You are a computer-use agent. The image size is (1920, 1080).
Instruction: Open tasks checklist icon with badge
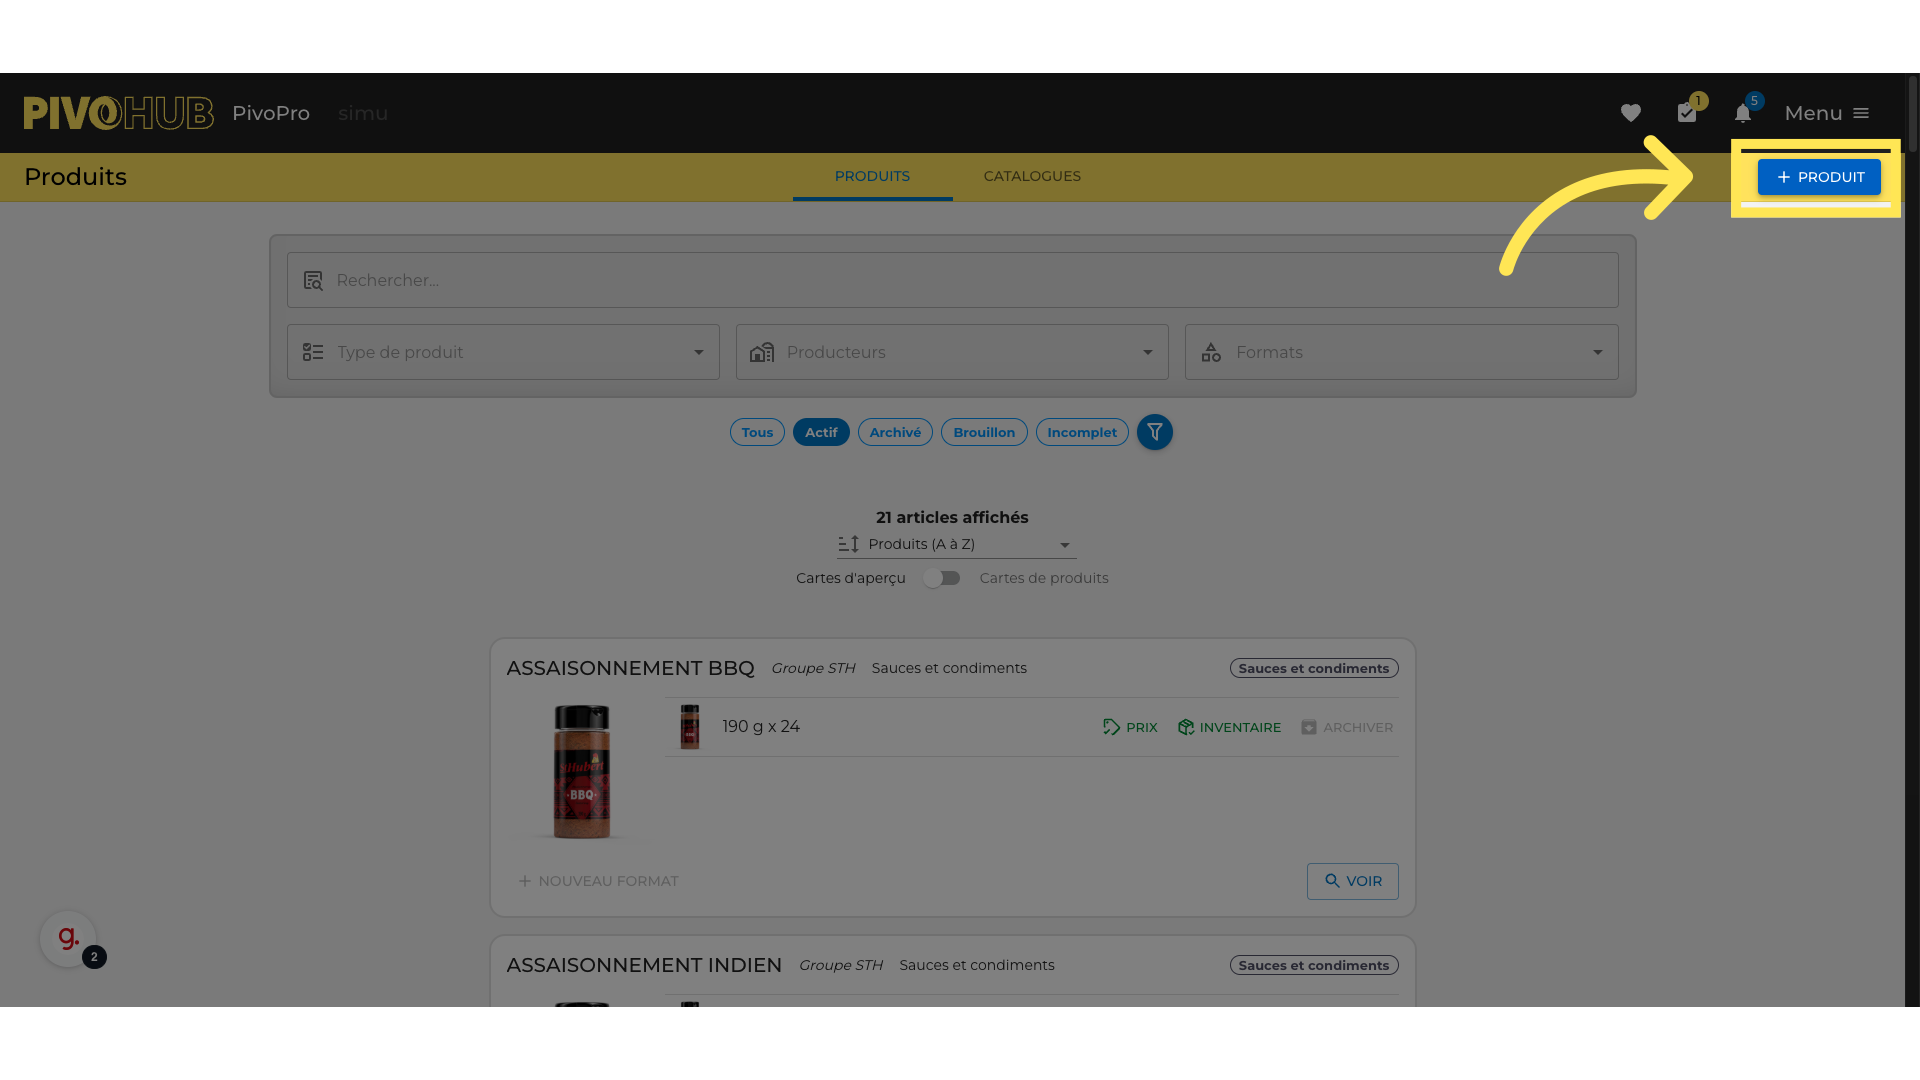(1687, 113)
